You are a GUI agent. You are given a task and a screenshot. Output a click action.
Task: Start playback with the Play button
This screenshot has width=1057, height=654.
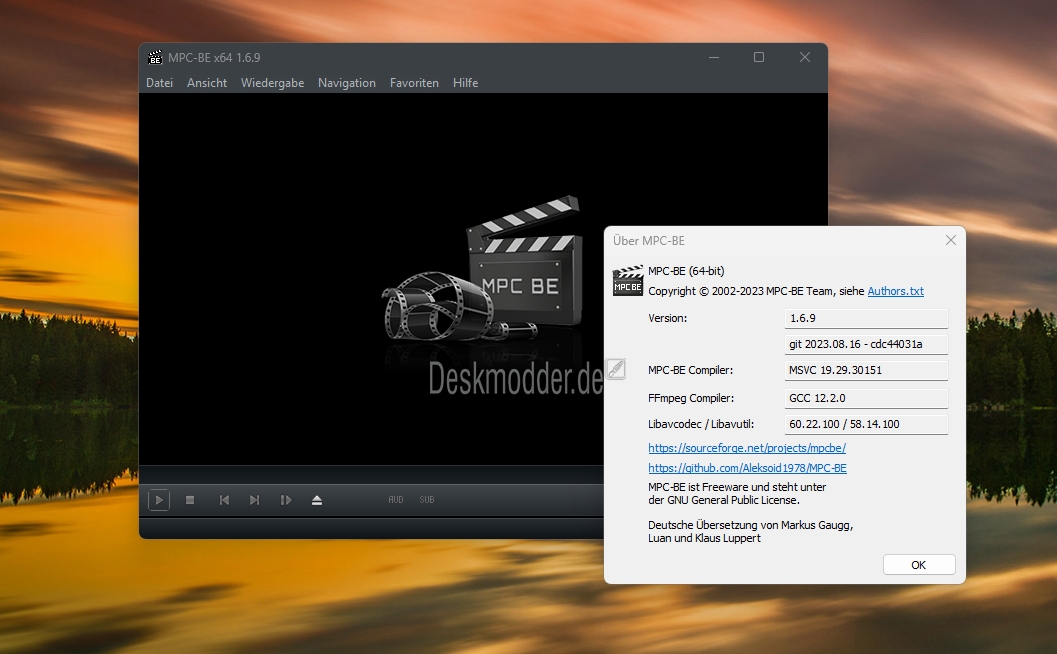(x=159, y=500)
